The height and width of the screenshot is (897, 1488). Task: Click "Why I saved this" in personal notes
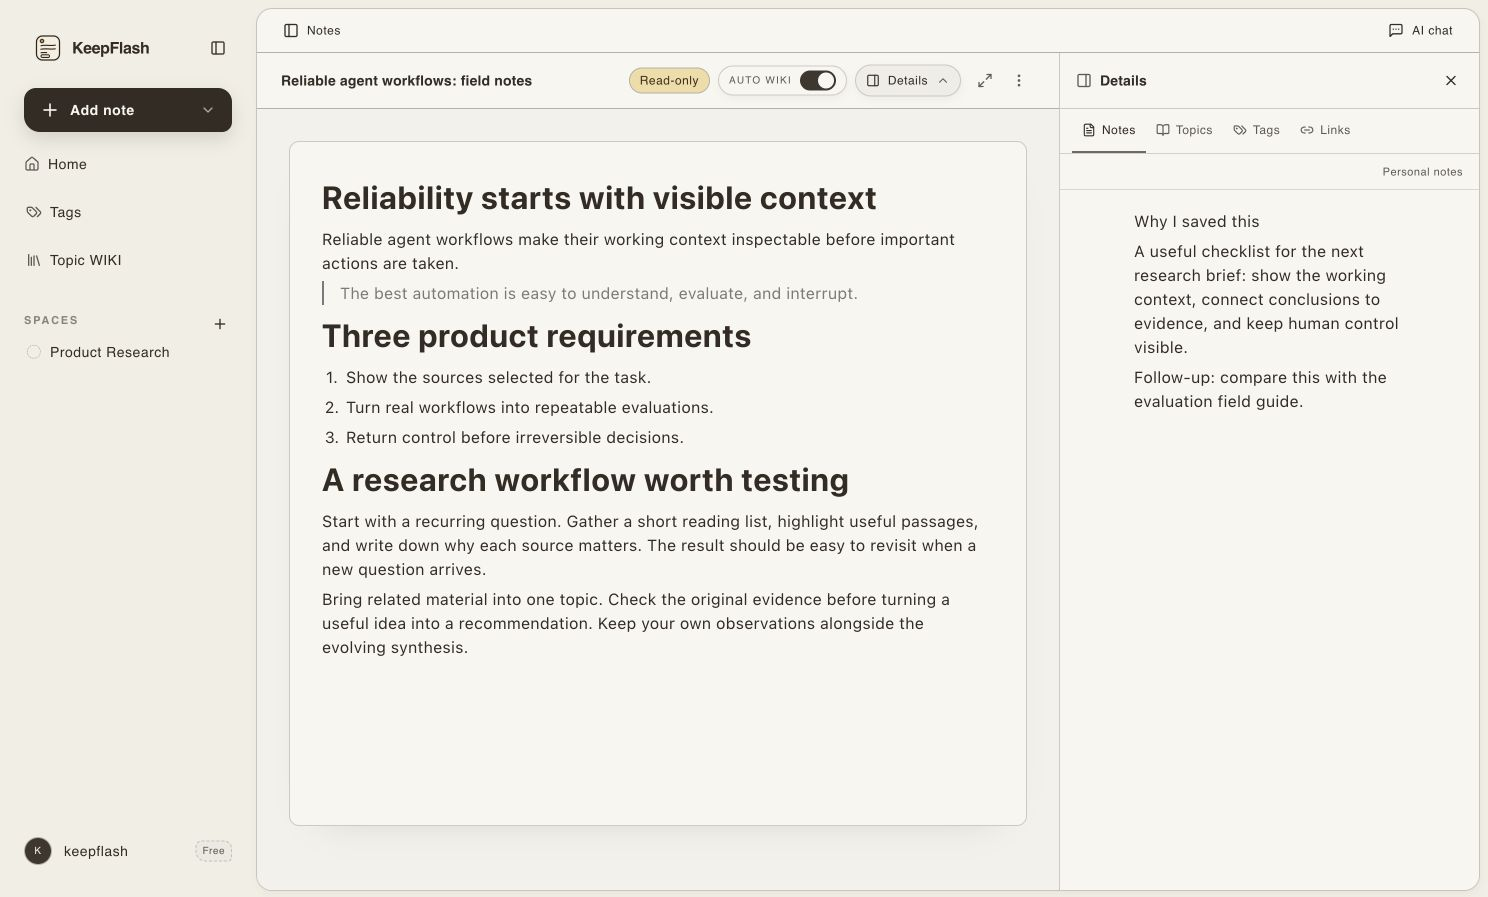pyautogui.click(x=1196, y=222)
